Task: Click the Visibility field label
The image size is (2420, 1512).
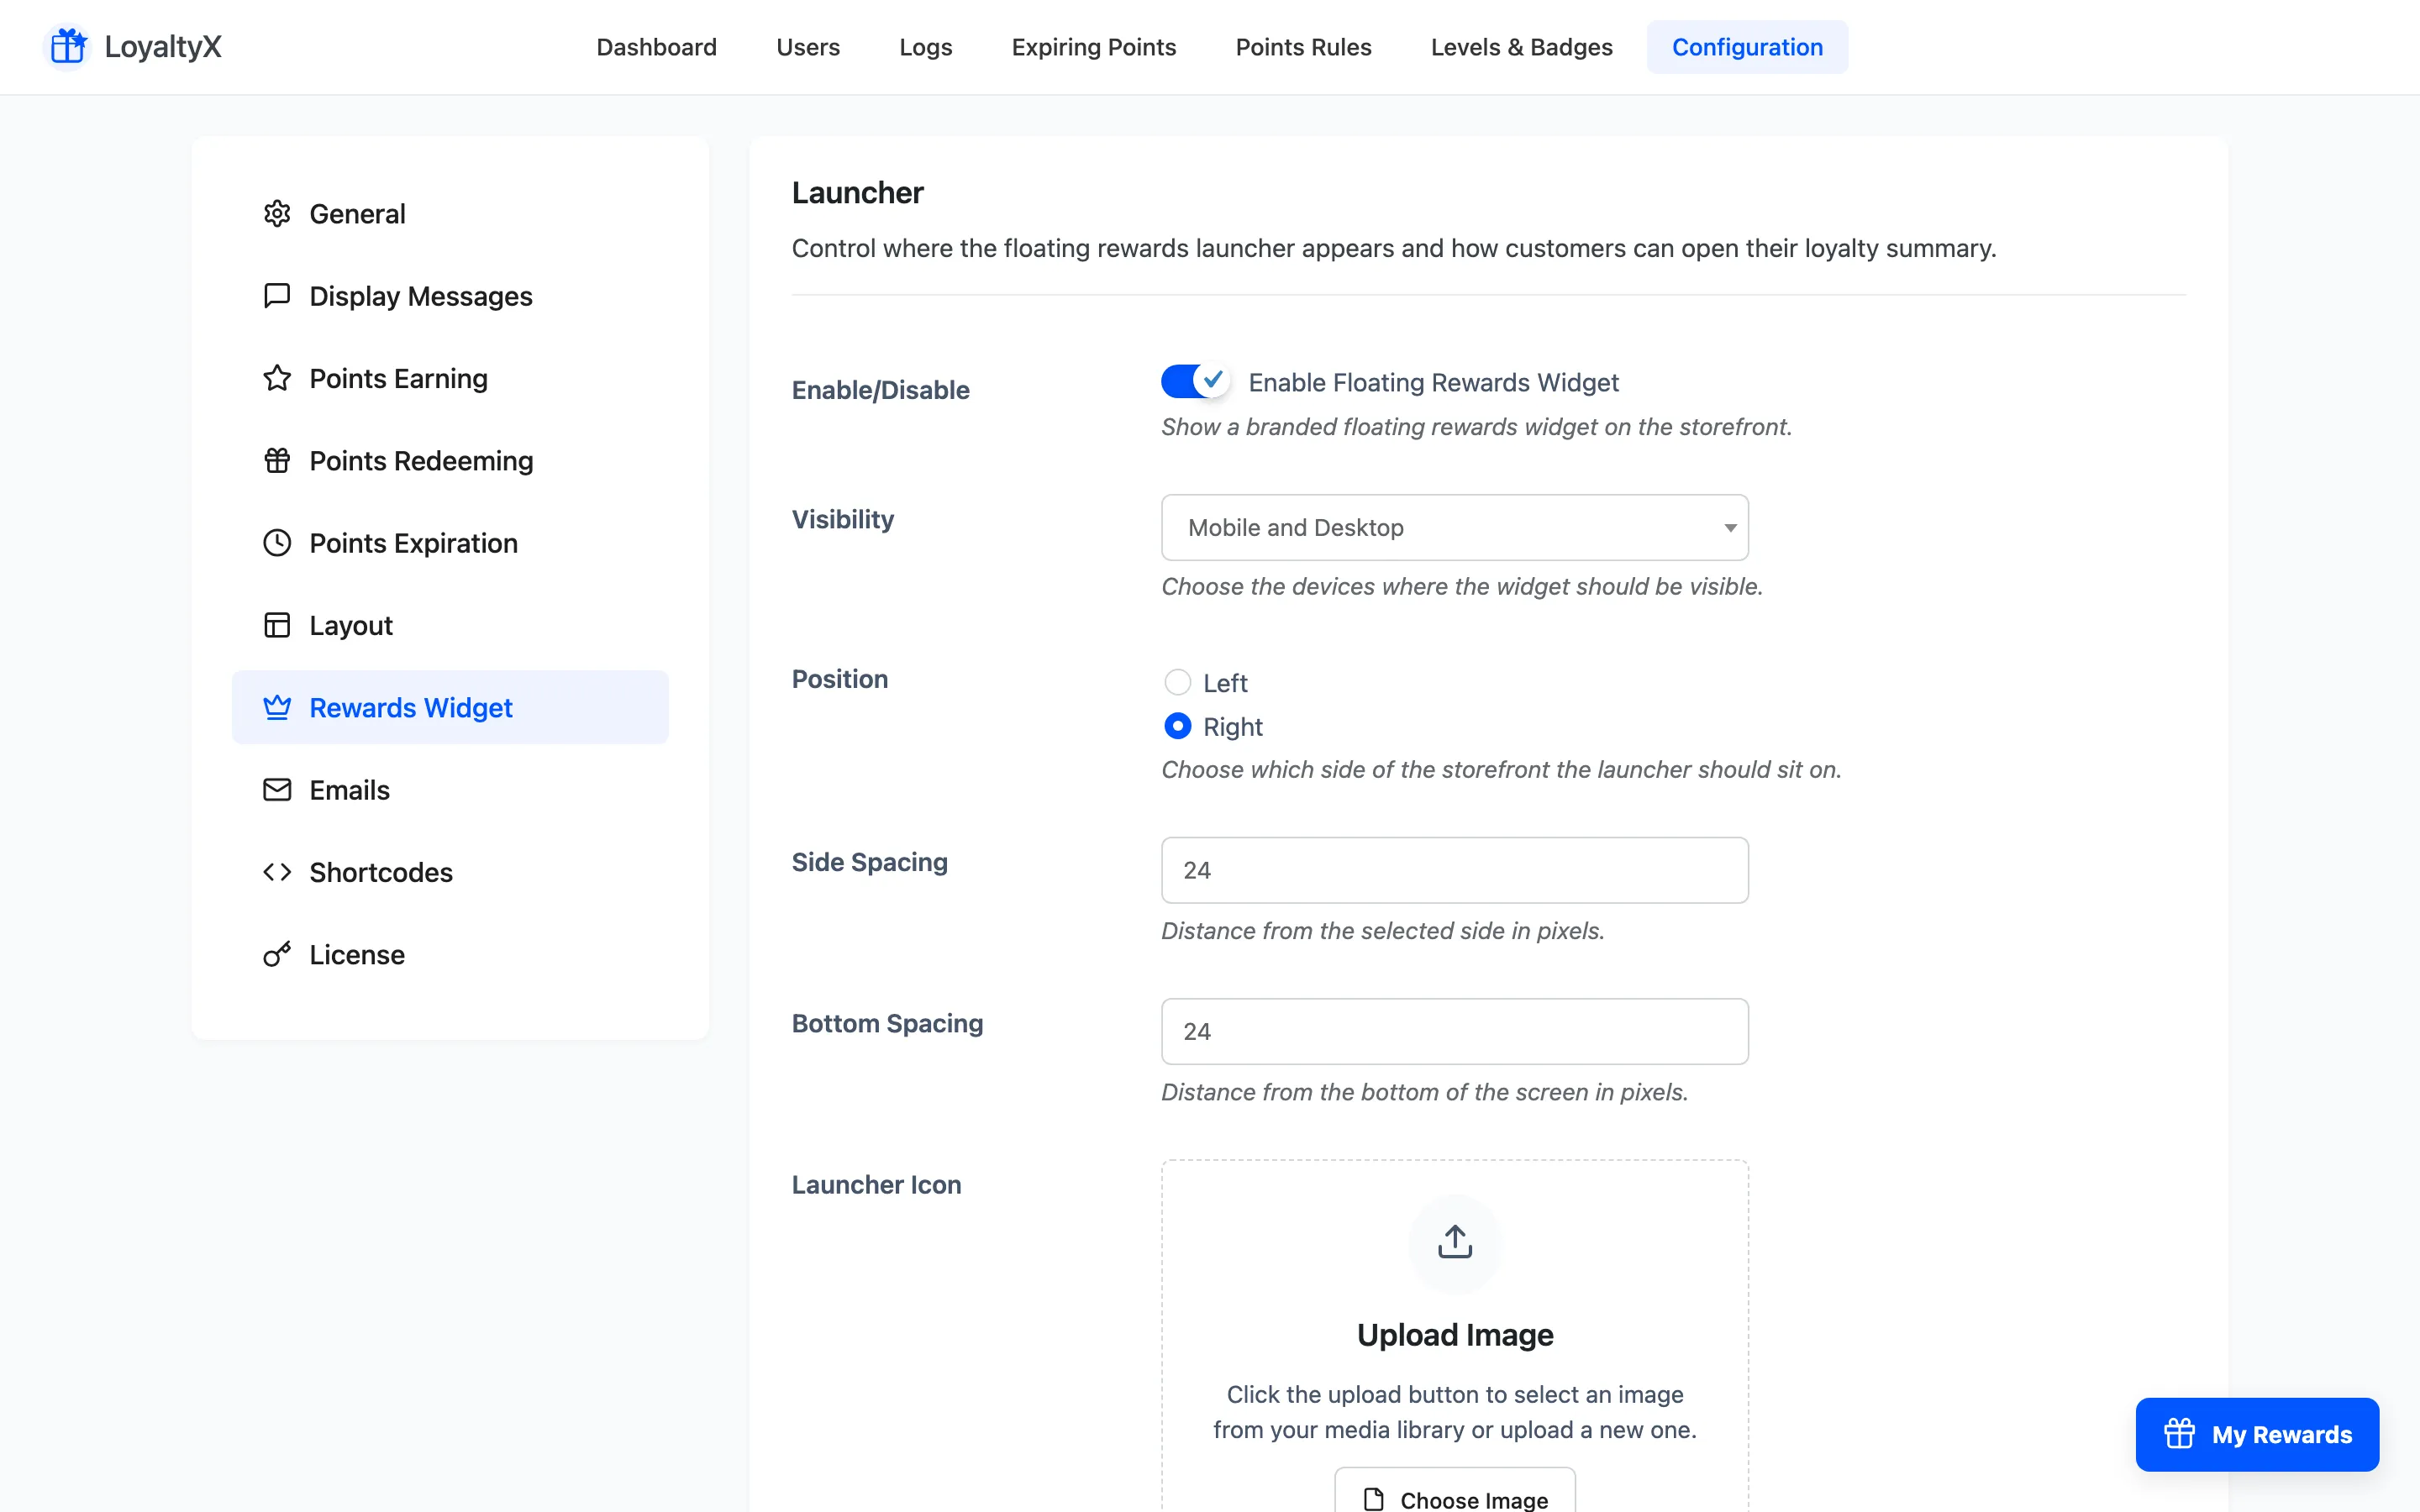Action: tap(842, 519)
